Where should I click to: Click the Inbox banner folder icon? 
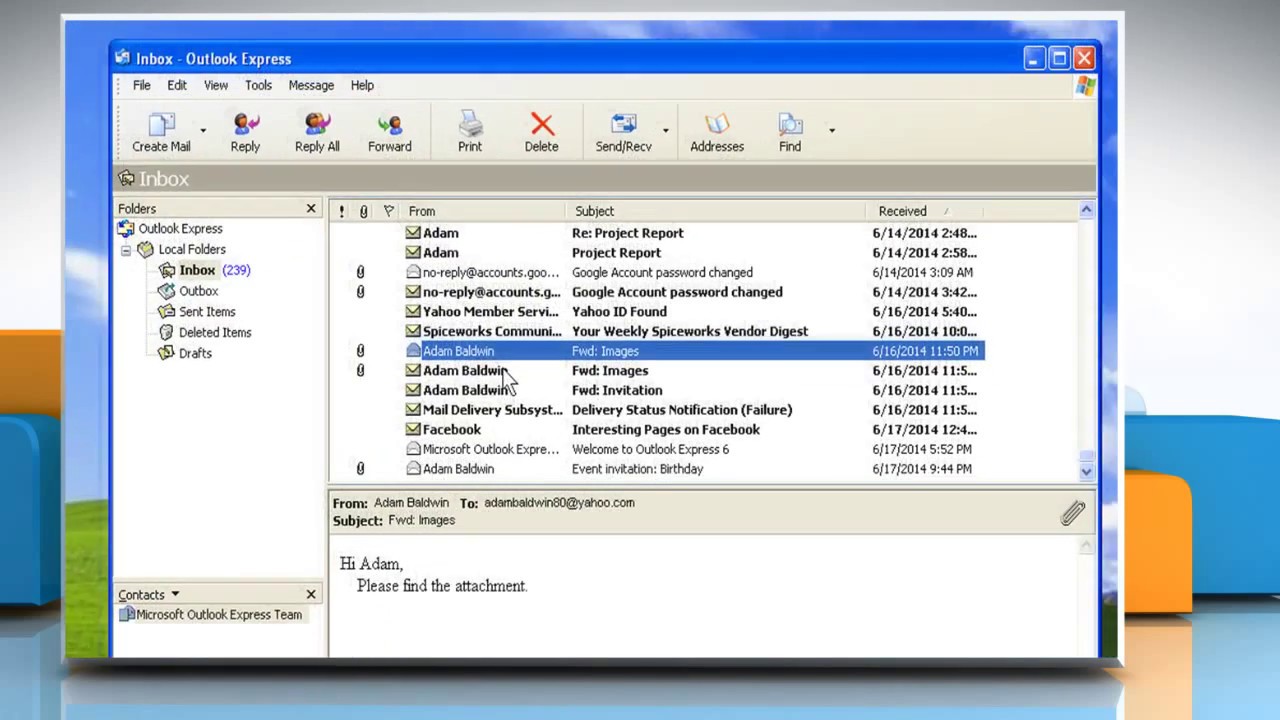click(126, 179)
